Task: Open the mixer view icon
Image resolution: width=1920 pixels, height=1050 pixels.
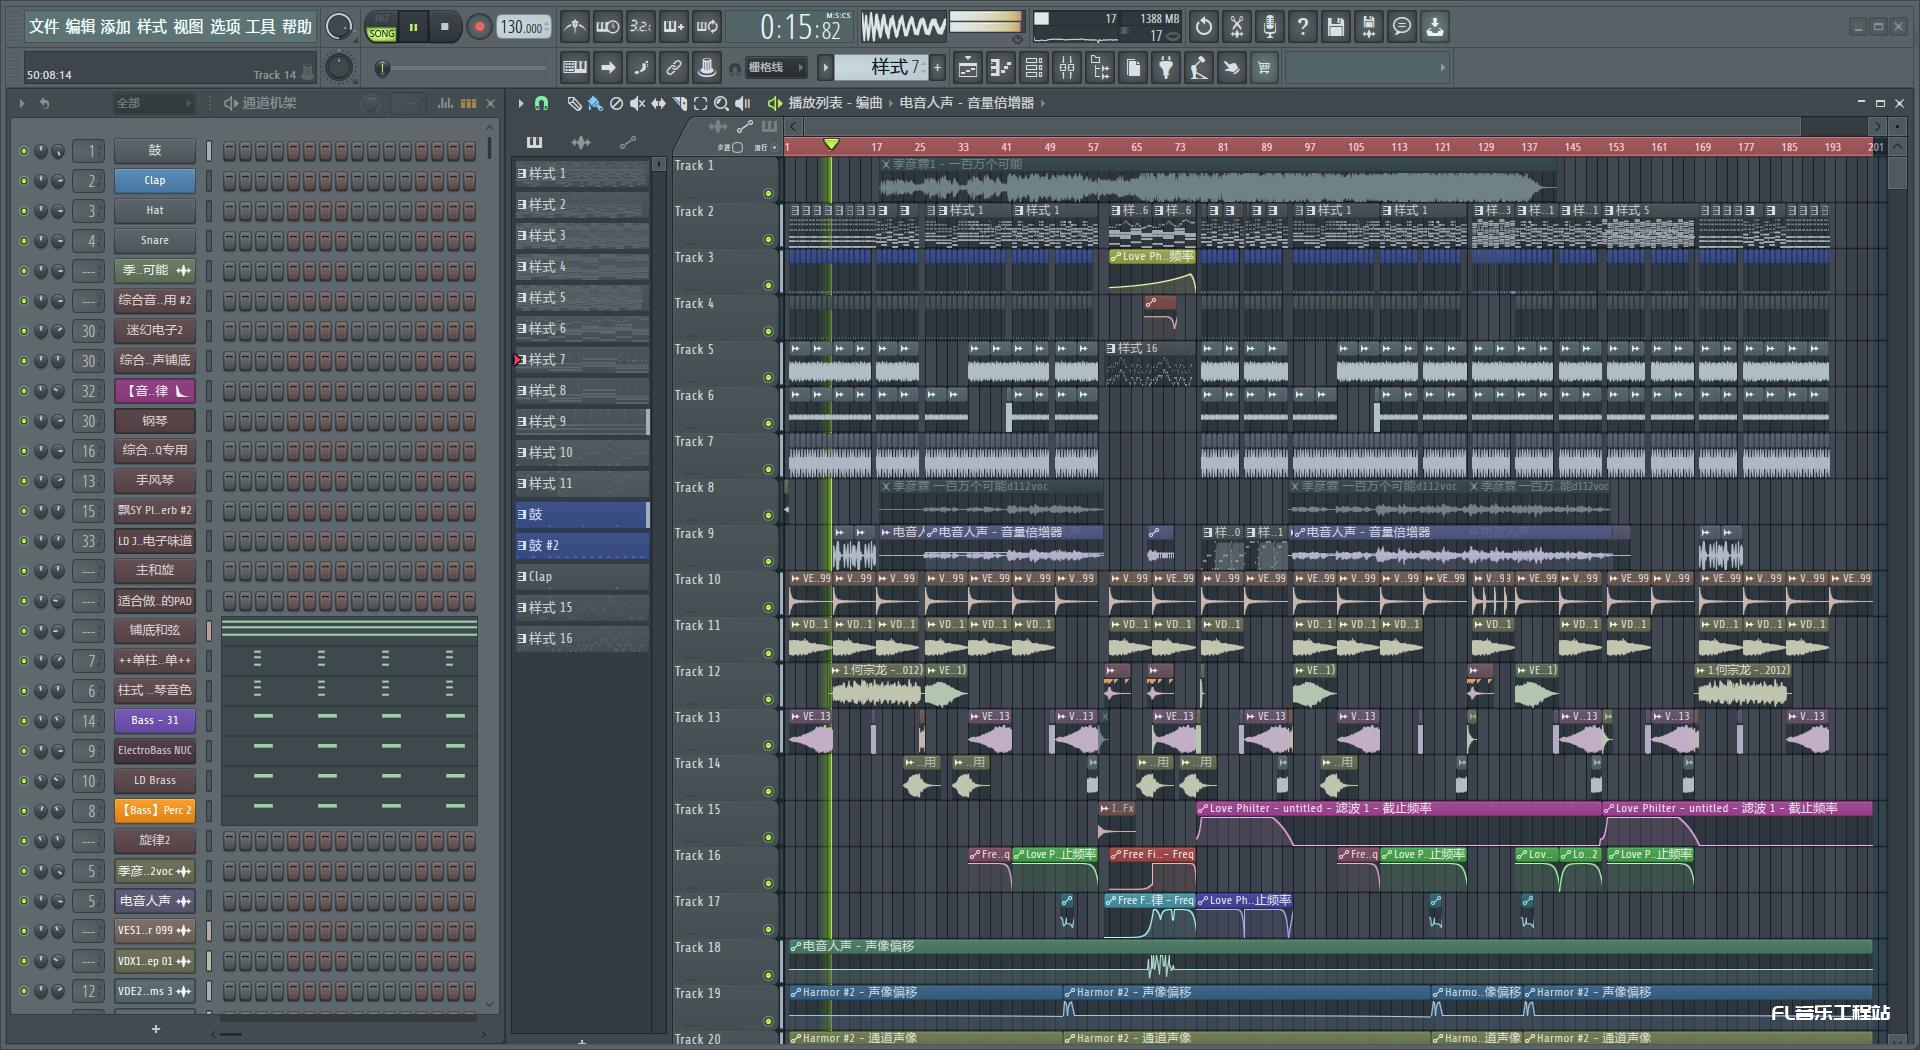Action: [1067, 68]
